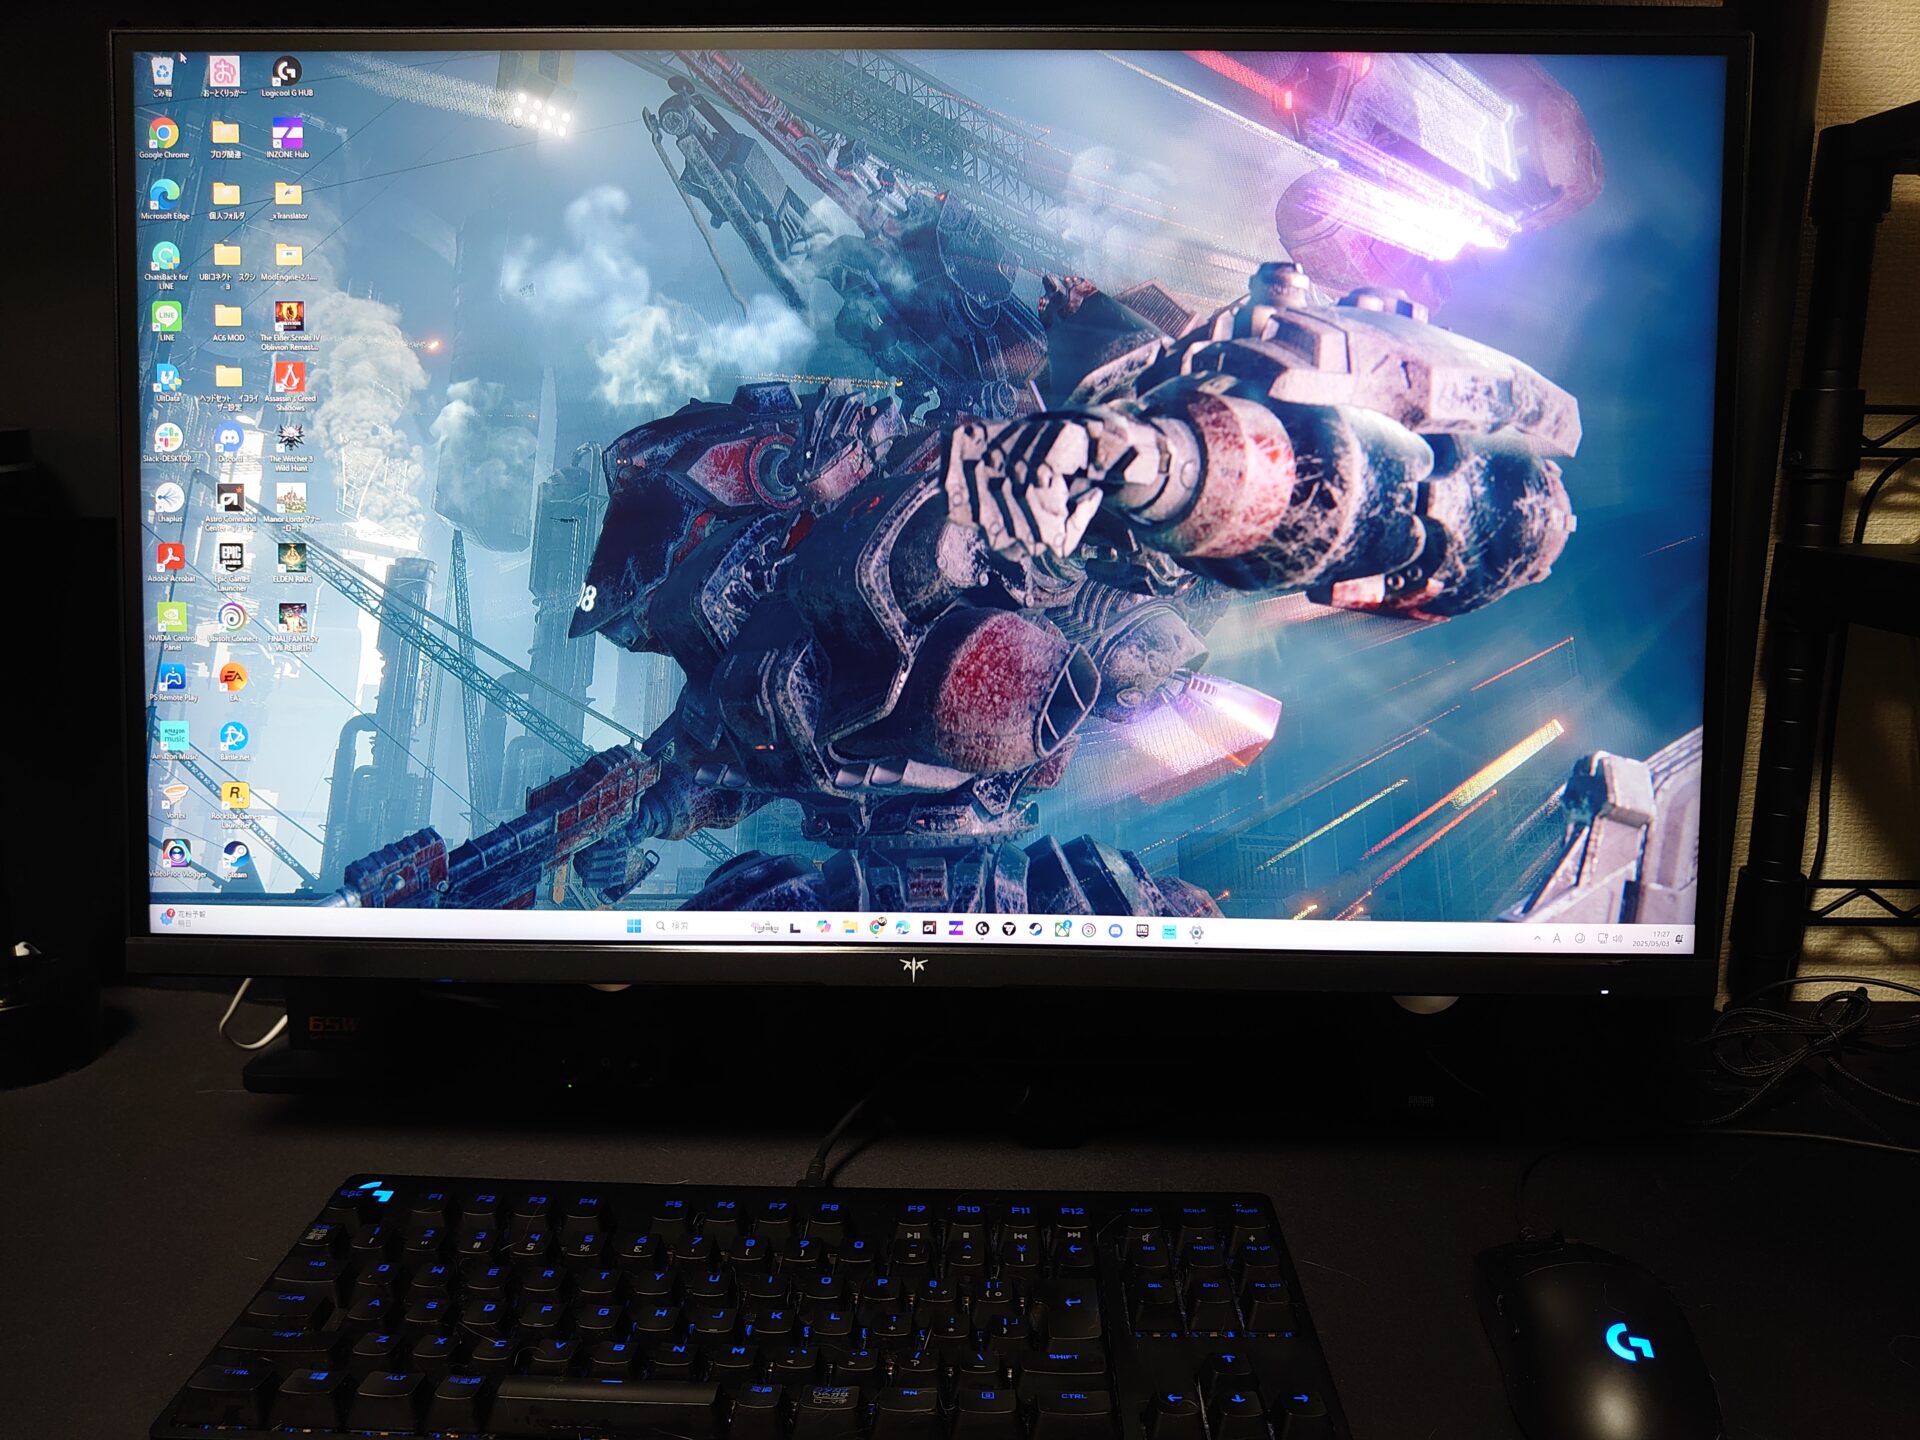This screenshot has width=1920, height=1440.
Task: Toggle the IME input mode indicator
Action: pyautogui.click(x=1557, y=938)
